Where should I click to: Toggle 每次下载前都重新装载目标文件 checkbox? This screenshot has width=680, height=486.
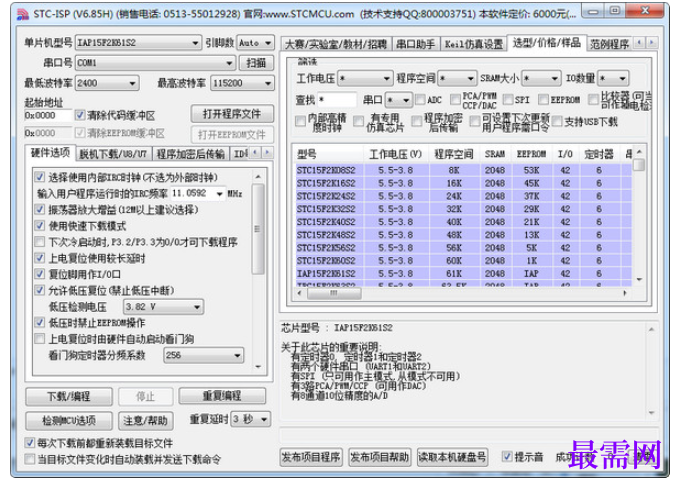(29, 443)
